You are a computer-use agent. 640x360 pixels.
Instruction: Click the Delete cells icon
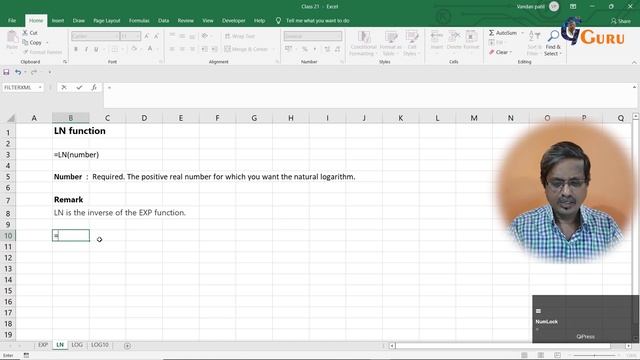point(454,37)
